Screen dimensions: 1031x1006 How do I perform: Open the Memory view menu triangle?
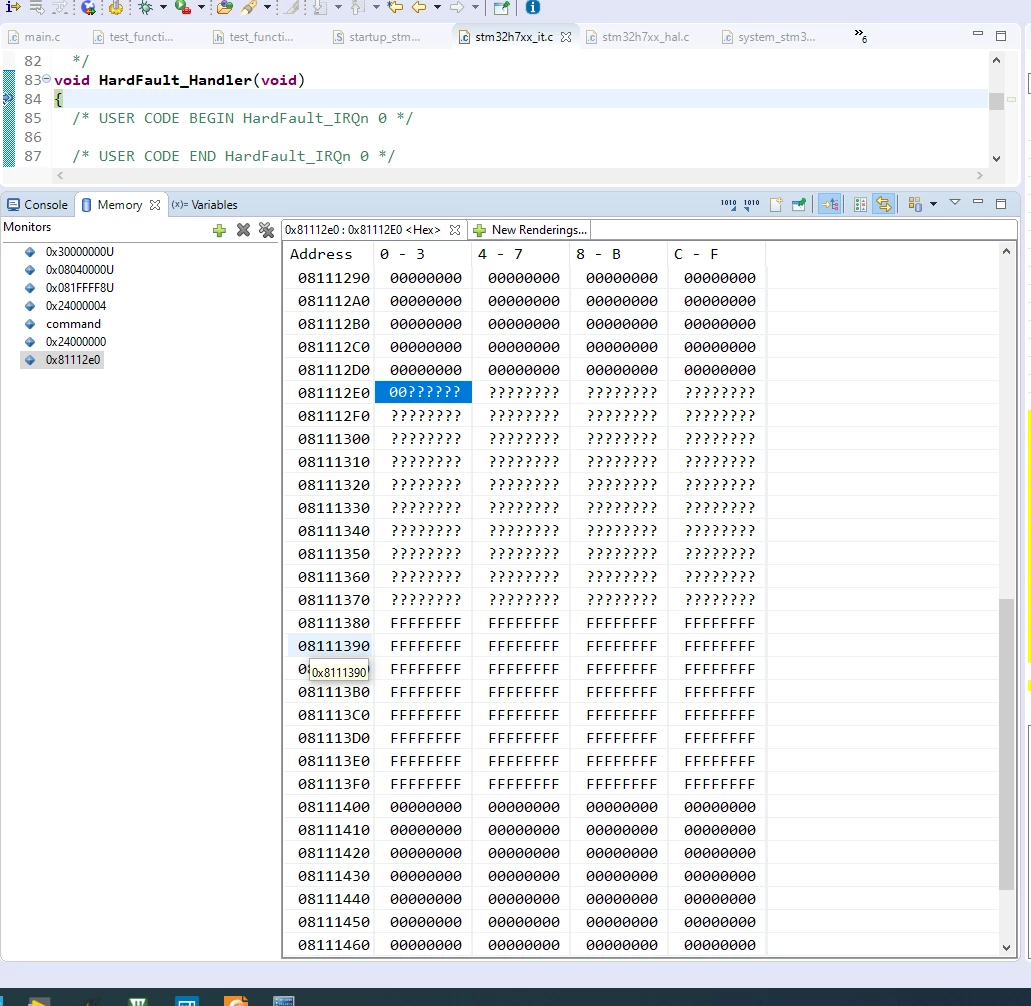(955, 203)
